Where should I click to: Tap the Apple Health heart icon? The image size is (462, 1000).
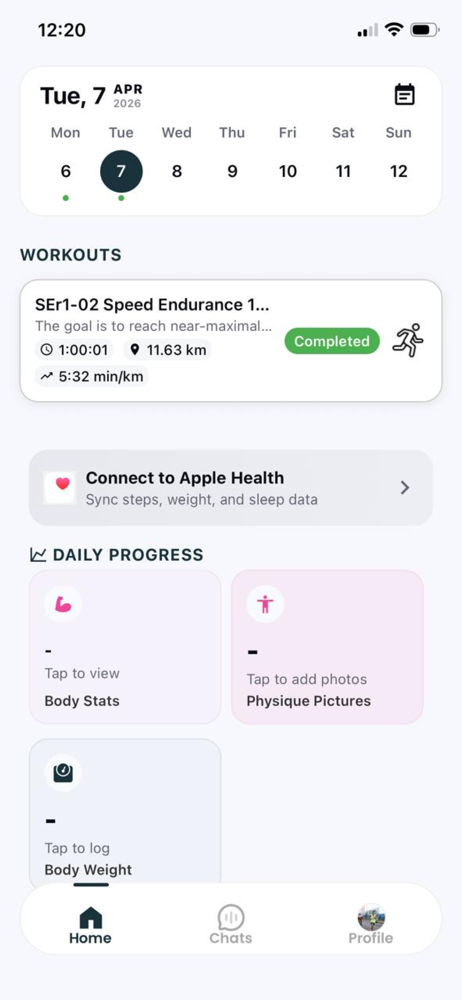62,485
